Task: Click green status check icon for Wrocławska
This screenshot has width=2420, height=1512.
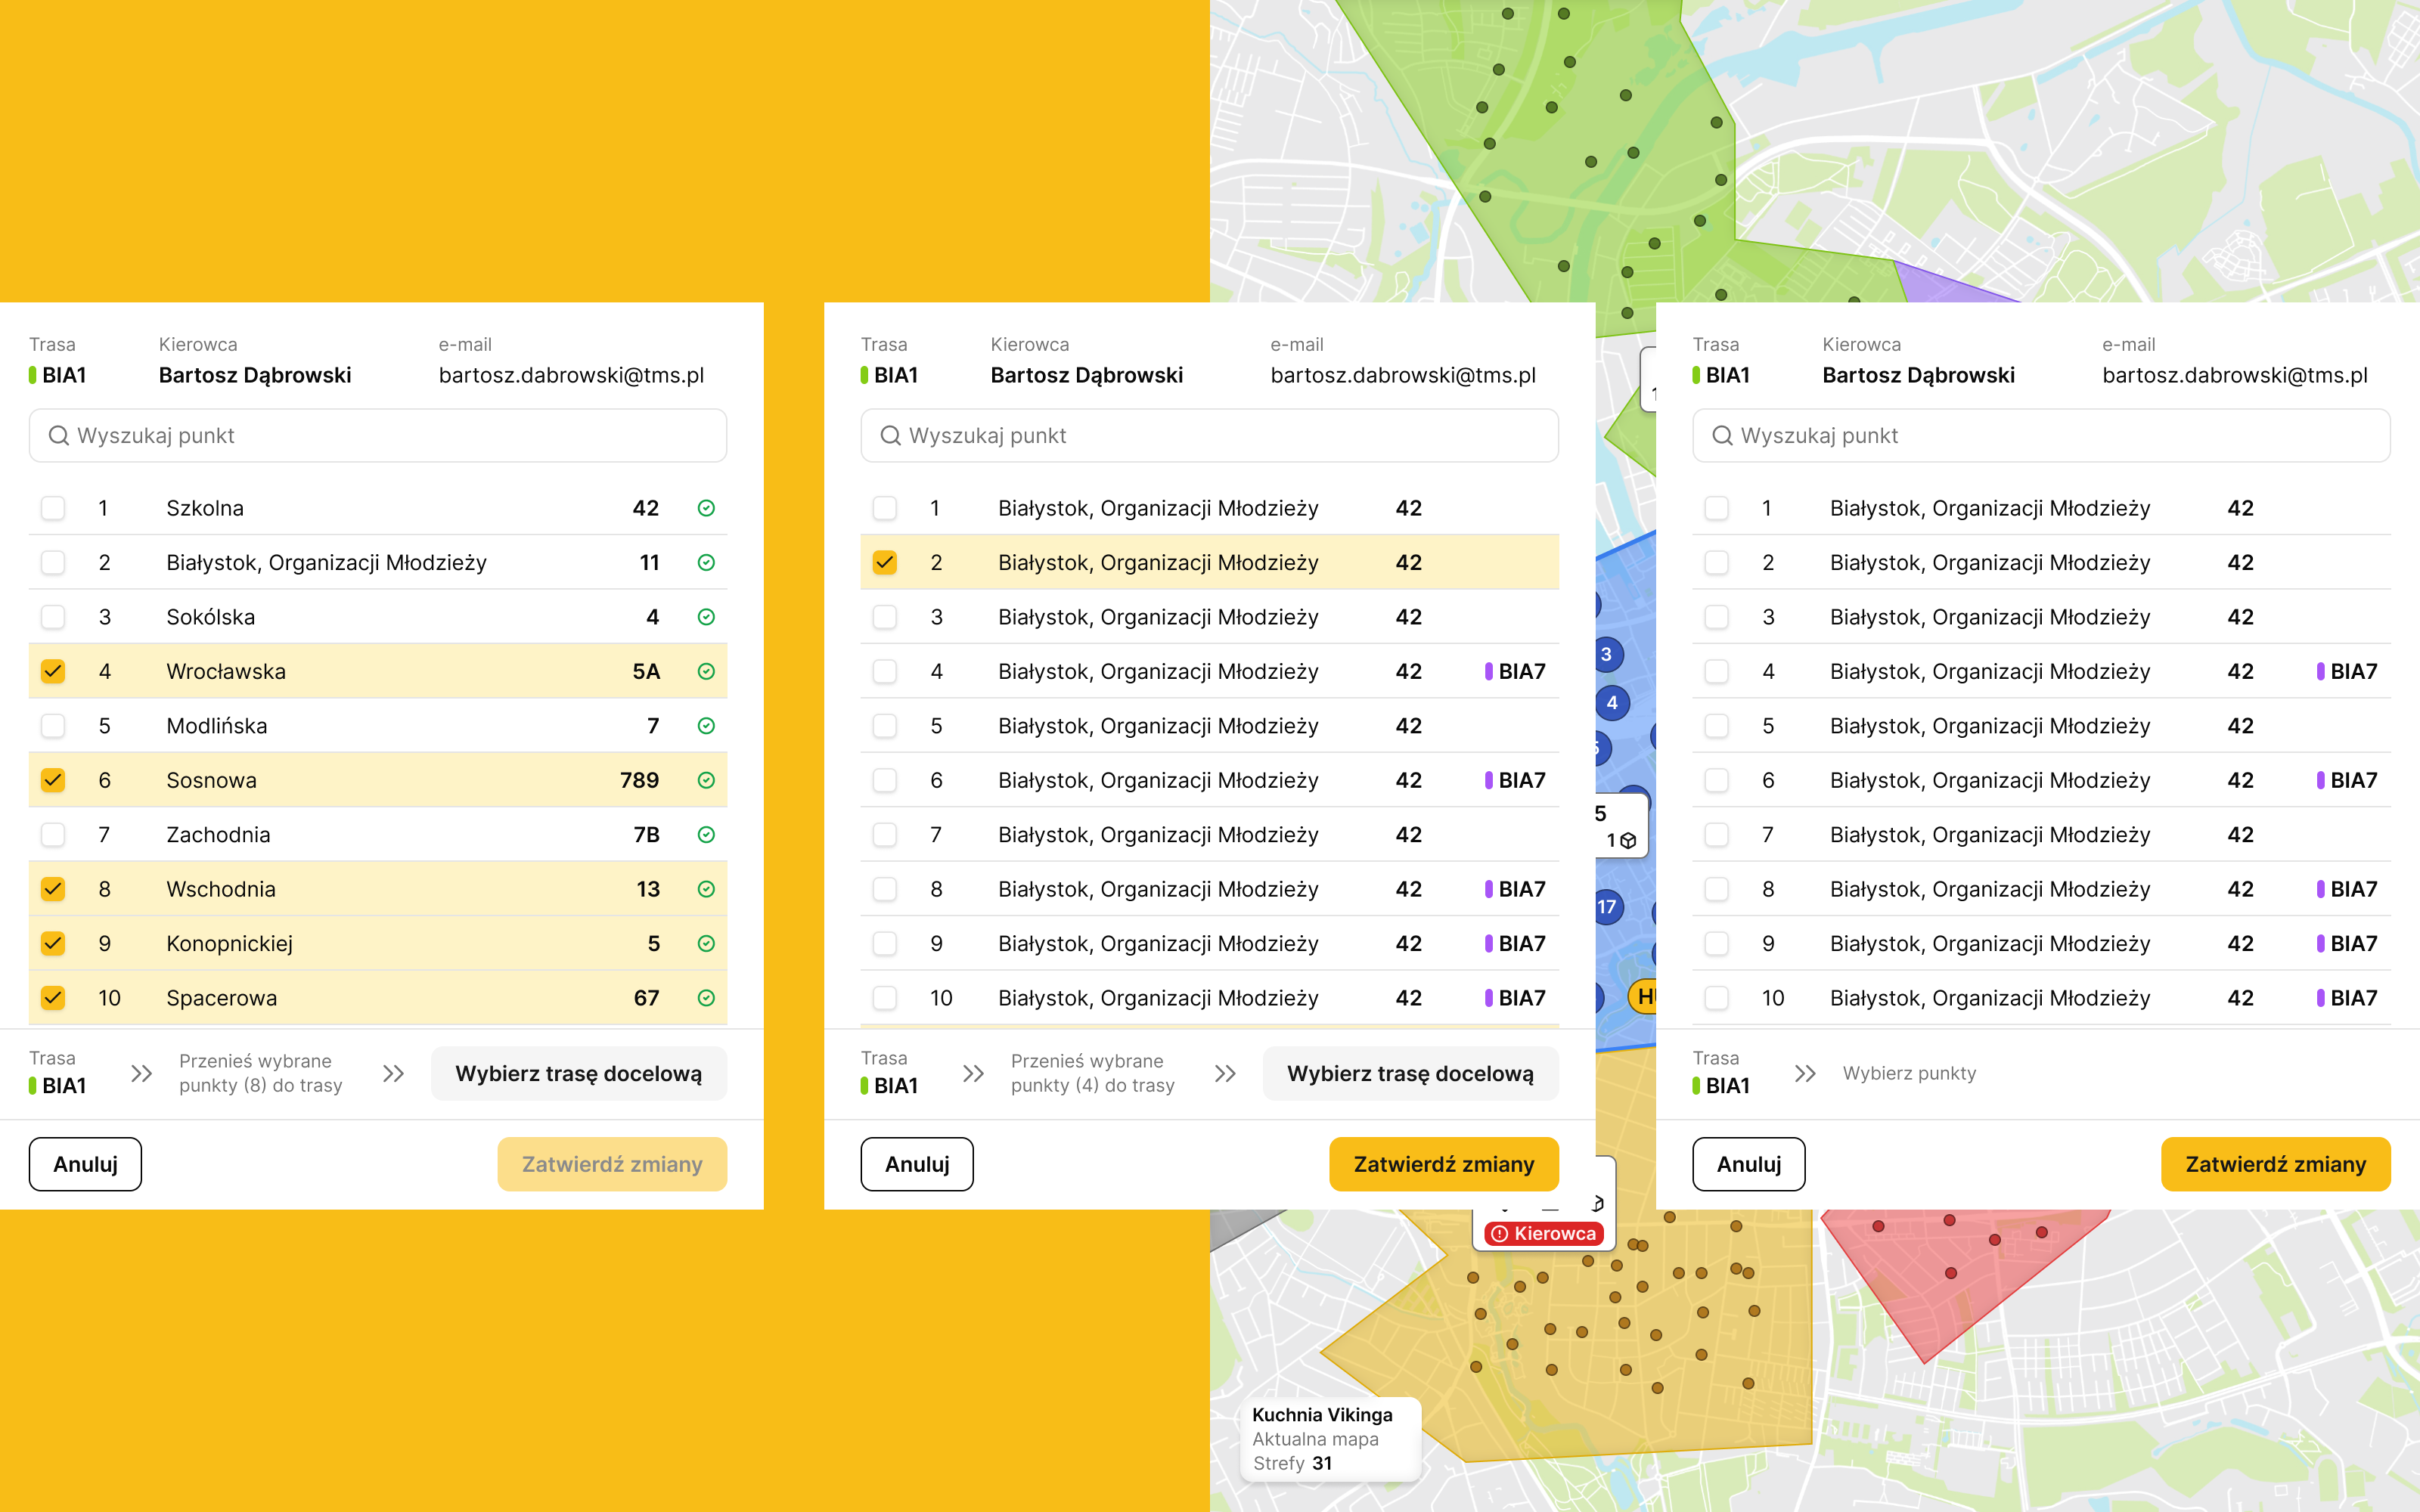Action: tap(706, 672)
